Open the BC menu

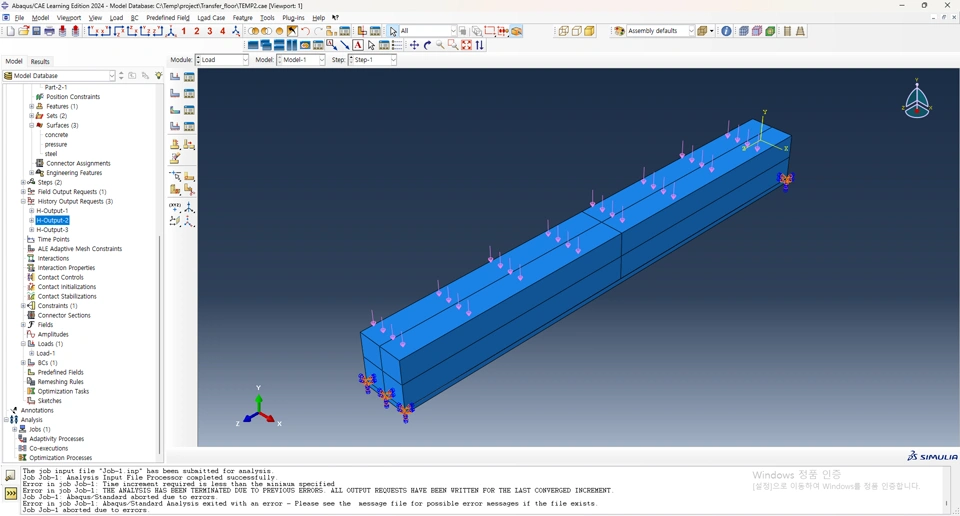point(134,18)
